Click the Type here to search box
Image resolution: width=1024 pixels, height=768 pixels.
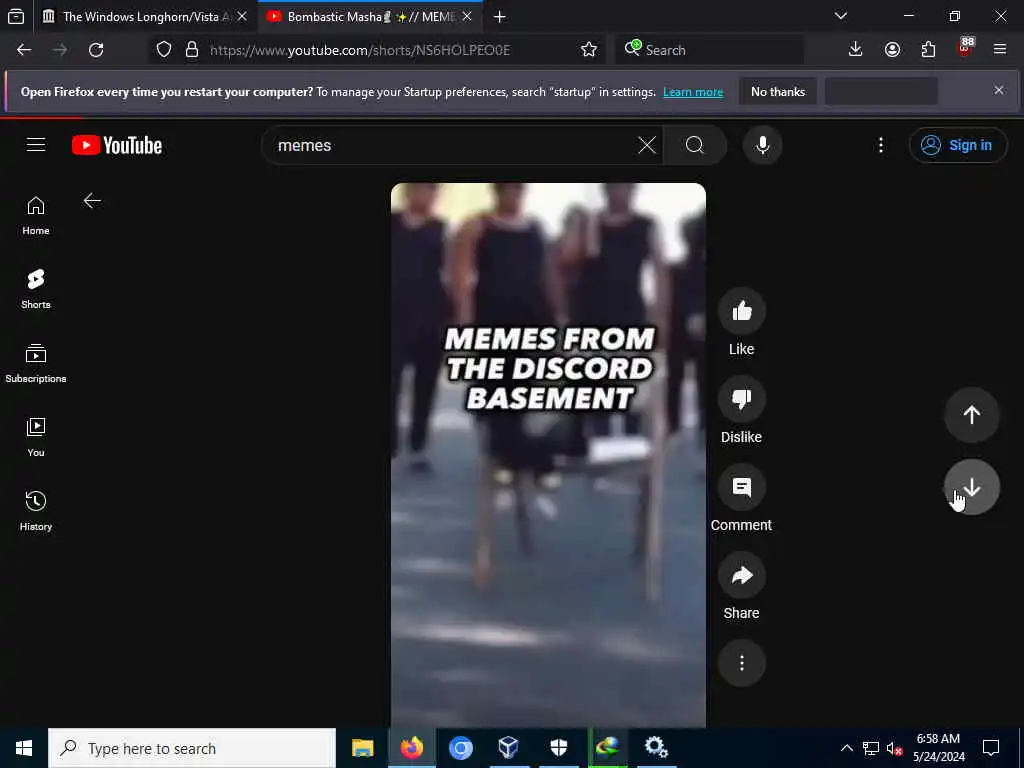192,748
